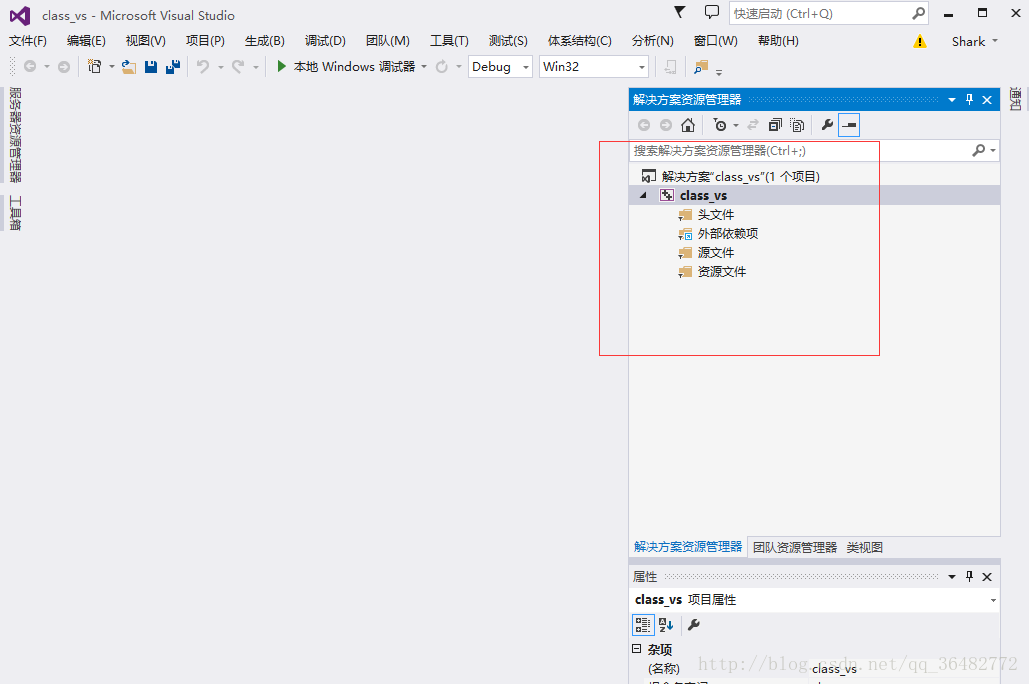
Task: Click the refresh/restart circular arrow icon
Action: [442, 66]
